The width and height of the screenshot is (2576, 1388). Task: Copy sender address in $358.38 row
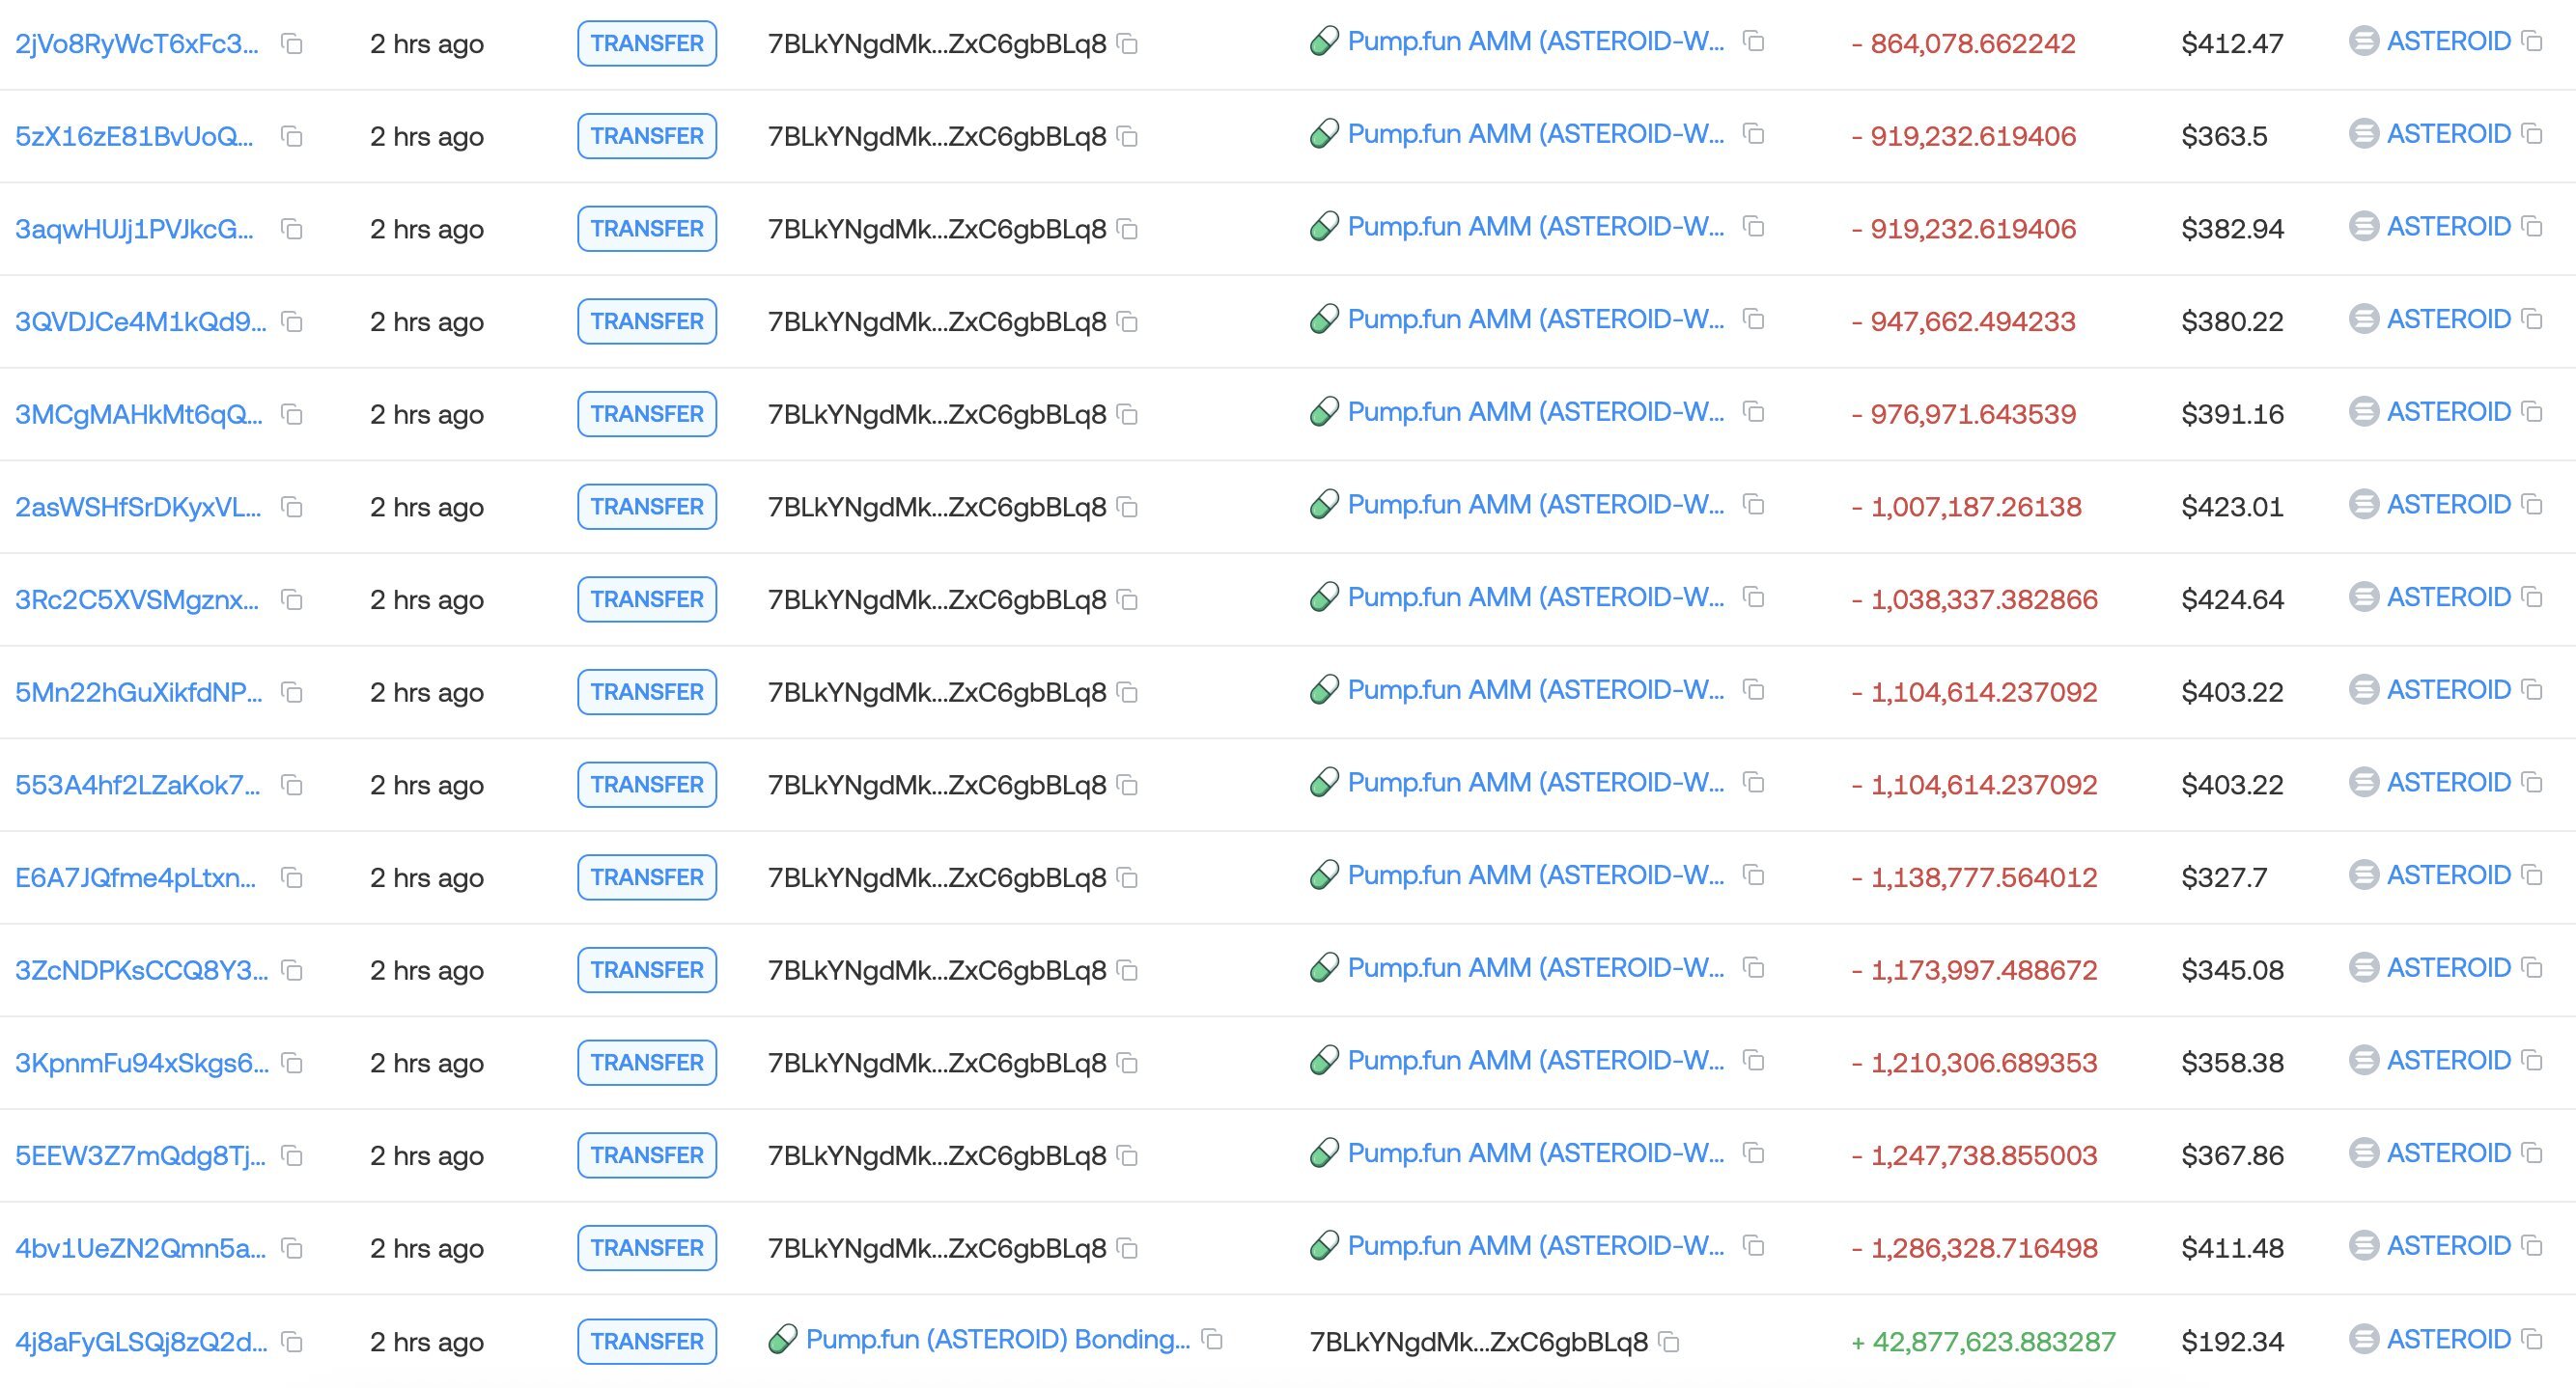(x=1127, y=1063)
